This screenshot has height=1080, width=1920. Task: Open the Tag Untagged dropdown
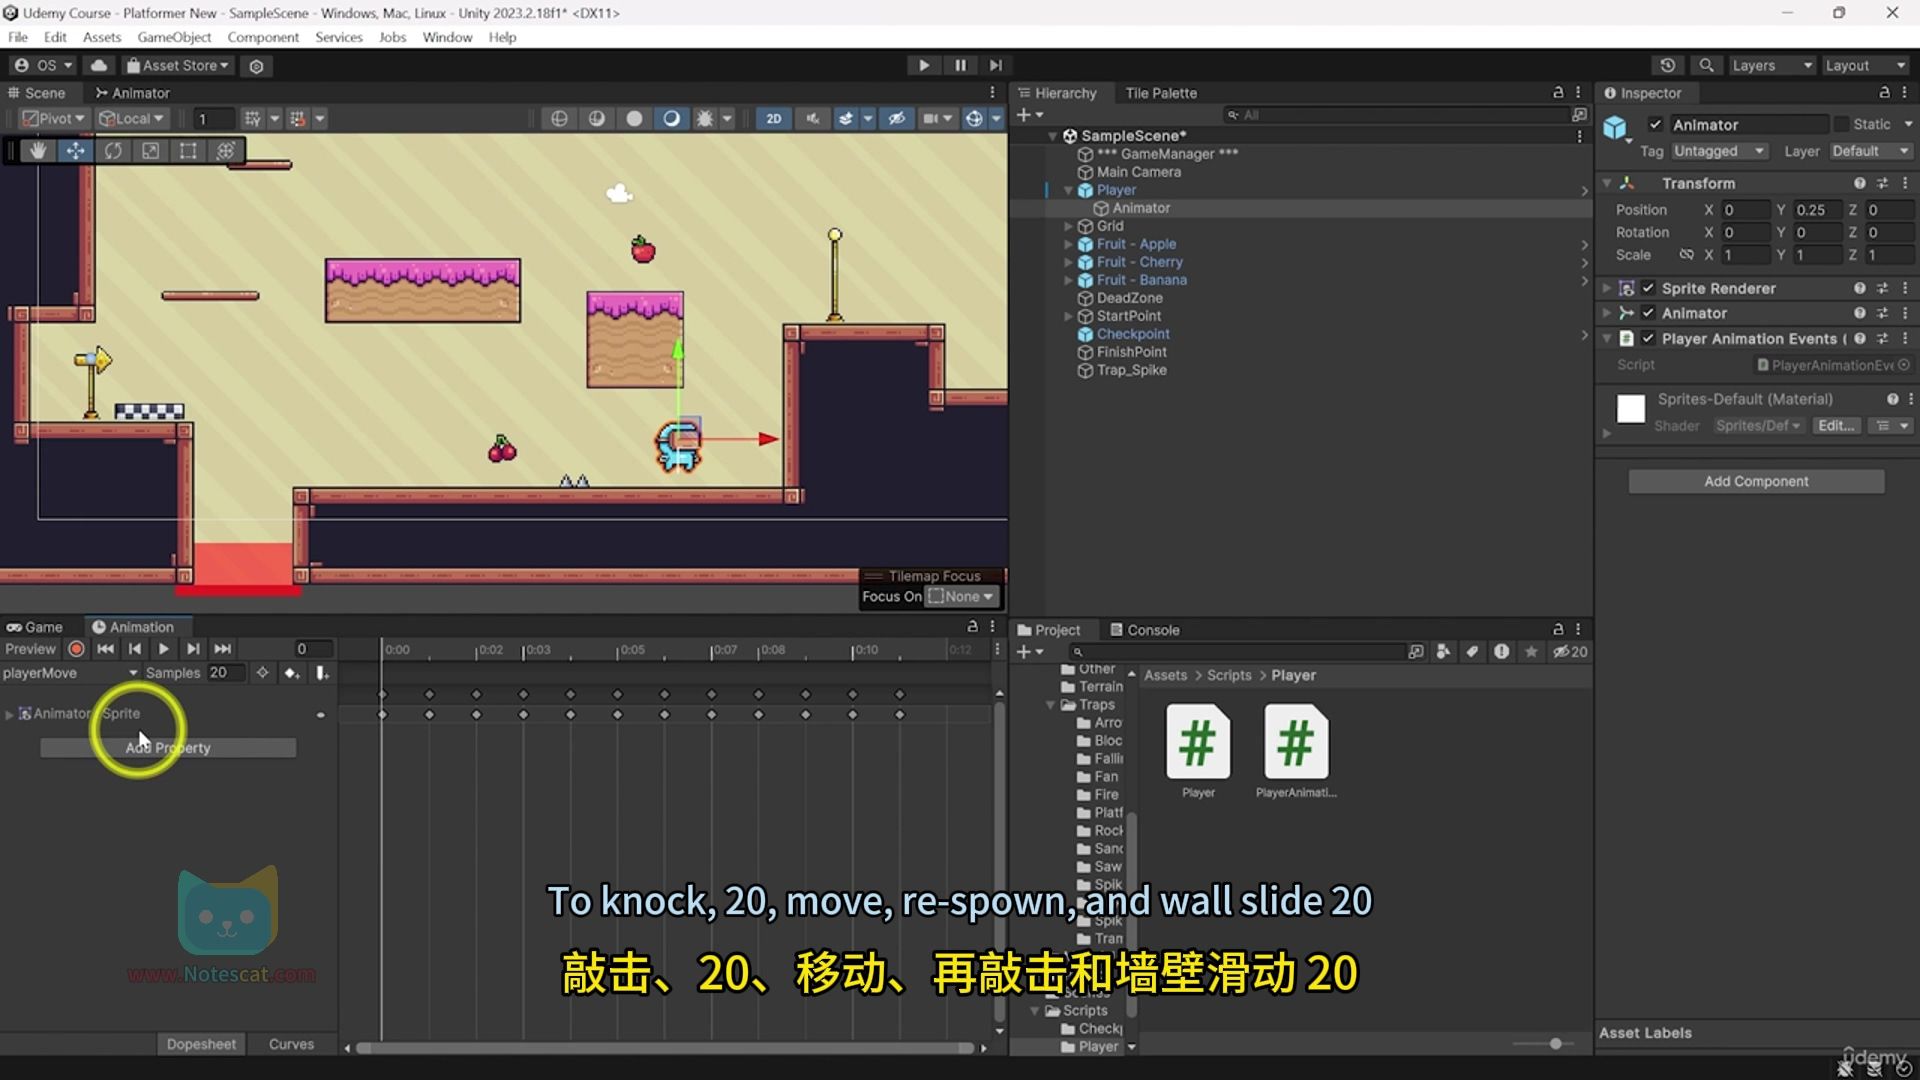pos(1718,151)
